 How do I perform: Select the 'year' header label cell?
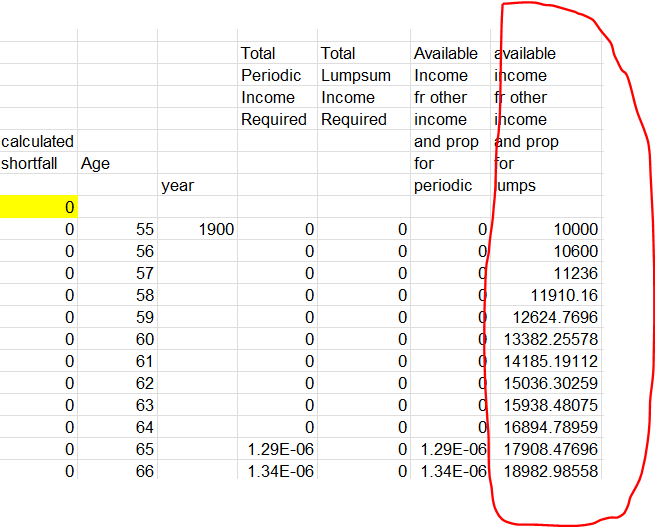pyautogui.click(x=197, y=185)
